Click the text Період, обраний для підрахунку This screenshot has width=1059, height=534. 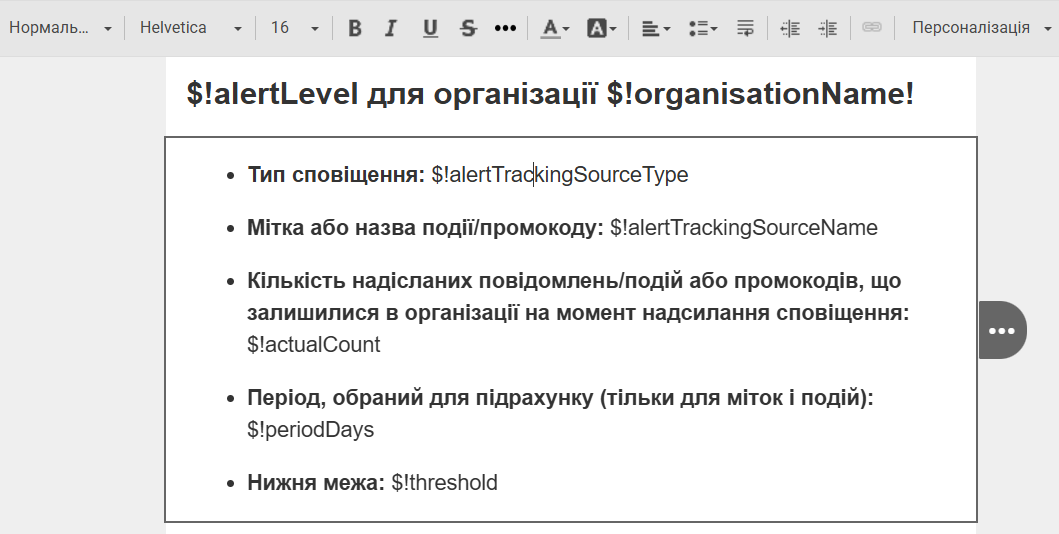[x=421, y=398]
